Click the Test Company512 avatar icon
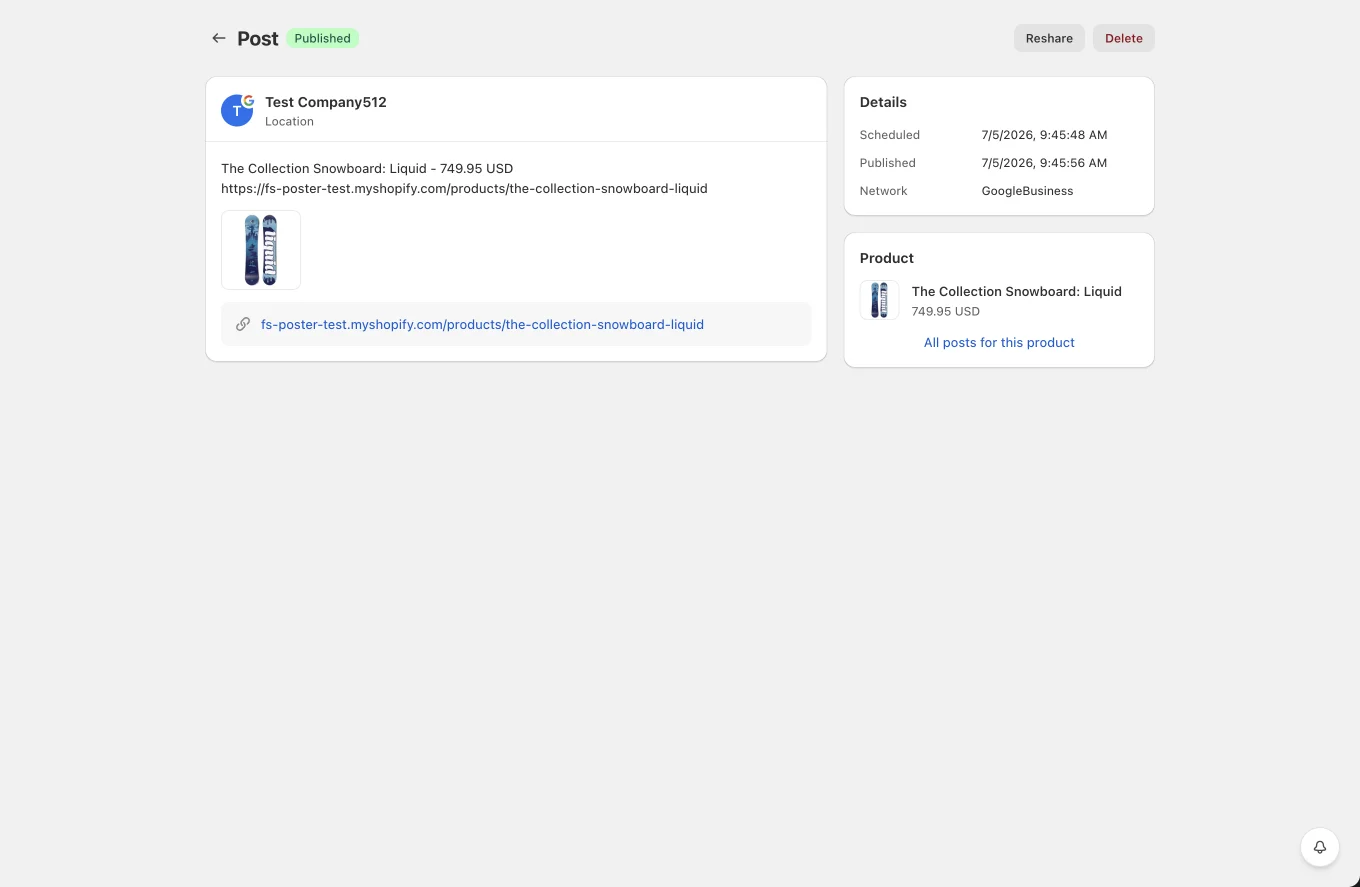 237,110
